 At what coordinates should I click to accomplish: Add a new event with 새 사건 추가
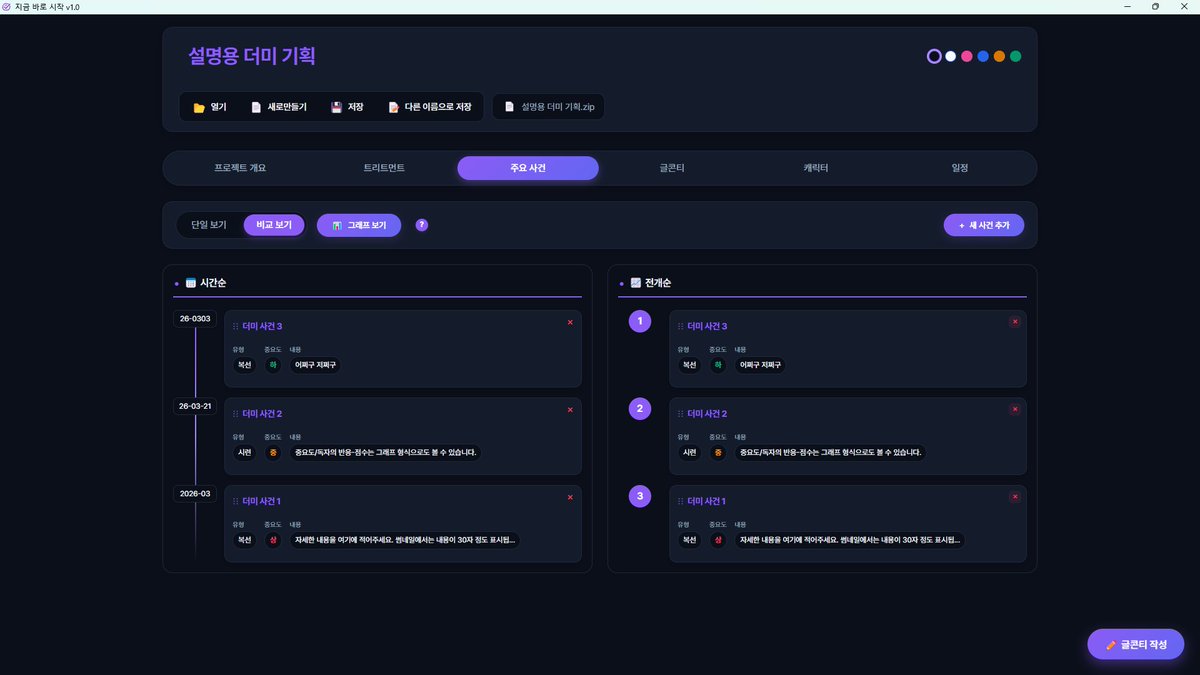coord(984,225)
